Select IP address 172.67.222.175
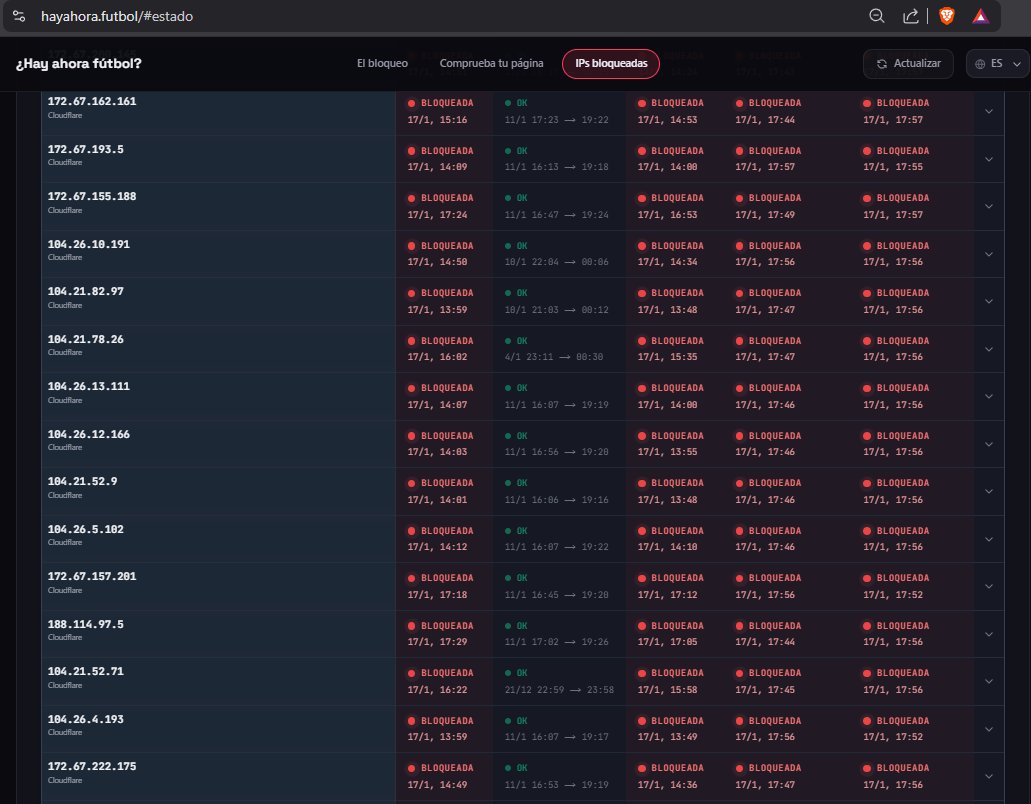Screen dimensions: 1031x804 92,767
